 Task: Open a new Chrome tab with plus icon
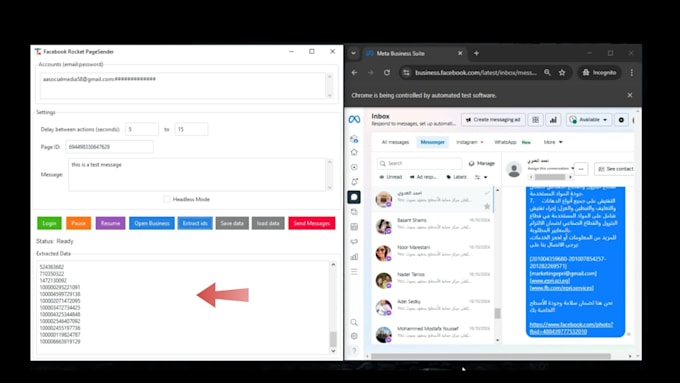click(476, 53)
